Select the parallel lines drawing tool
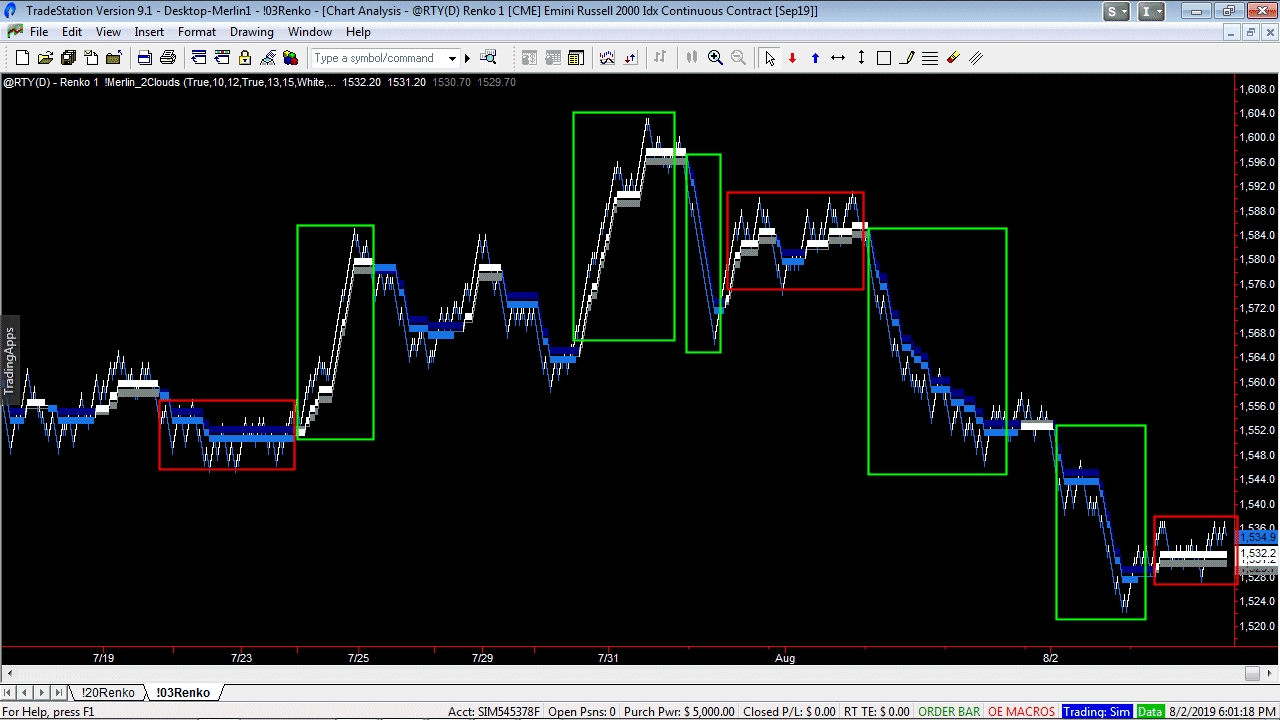1280x720 pixels. coord(976,58)
